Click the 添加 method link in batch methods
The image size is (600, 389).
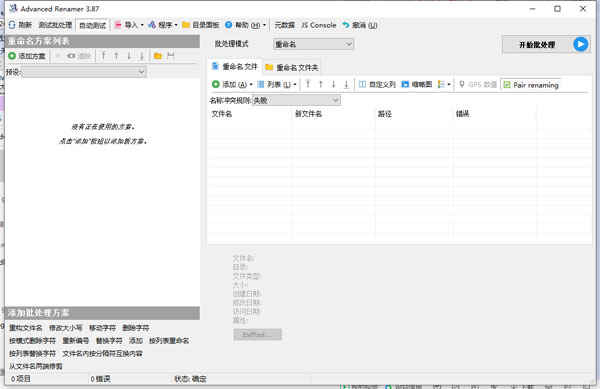point(136,340)
